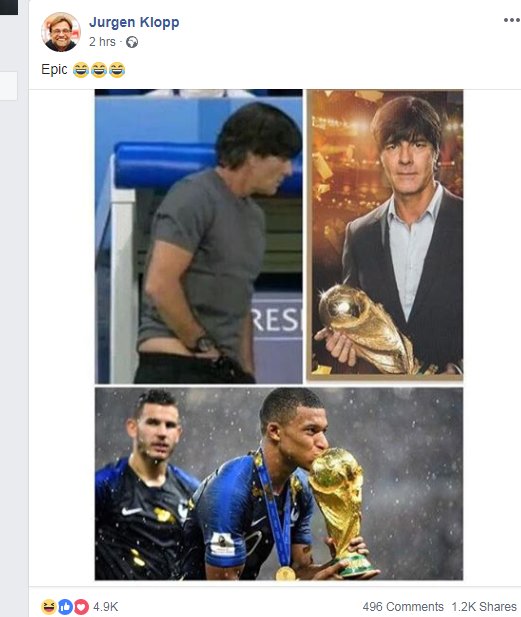
Task: Open the photo of man in gray t-shirt
Action: tap(199, 236)
